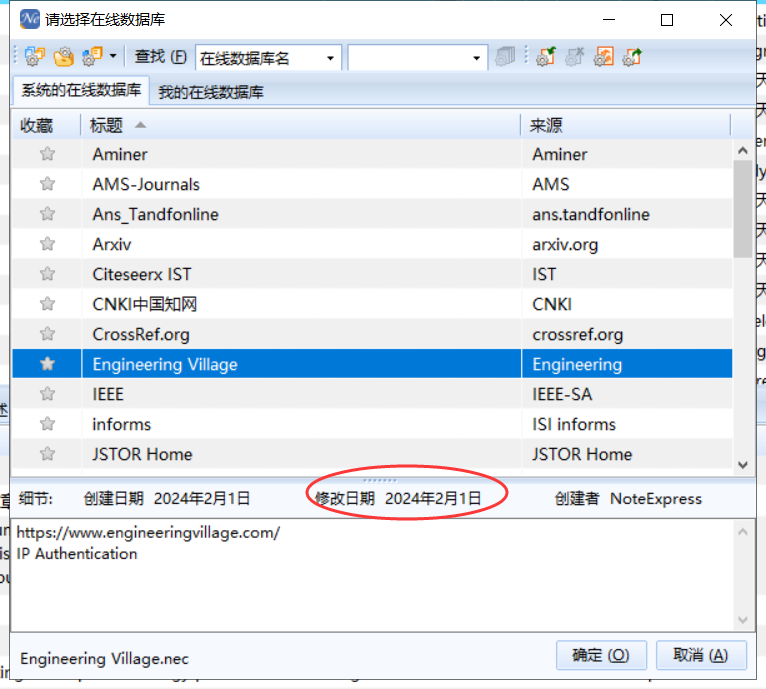Open the small arrow beside the third toolbar icon
This screenshot has height=689, width=766.
pyautogui.click(x=113, y=56)
